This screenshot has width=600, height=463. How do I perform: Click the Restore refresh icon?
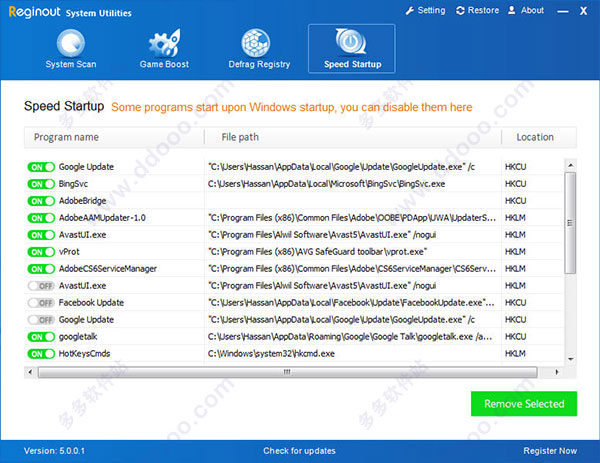[x=460, y=10]
